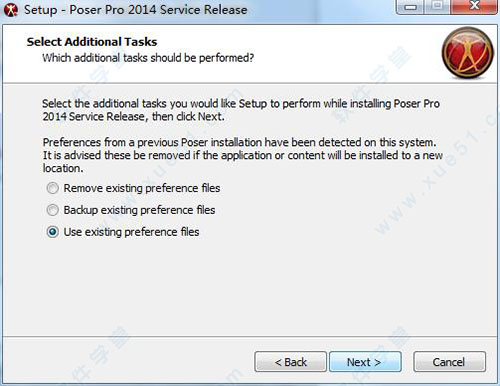Click the 'Remove existing preference files' label text

142,188
